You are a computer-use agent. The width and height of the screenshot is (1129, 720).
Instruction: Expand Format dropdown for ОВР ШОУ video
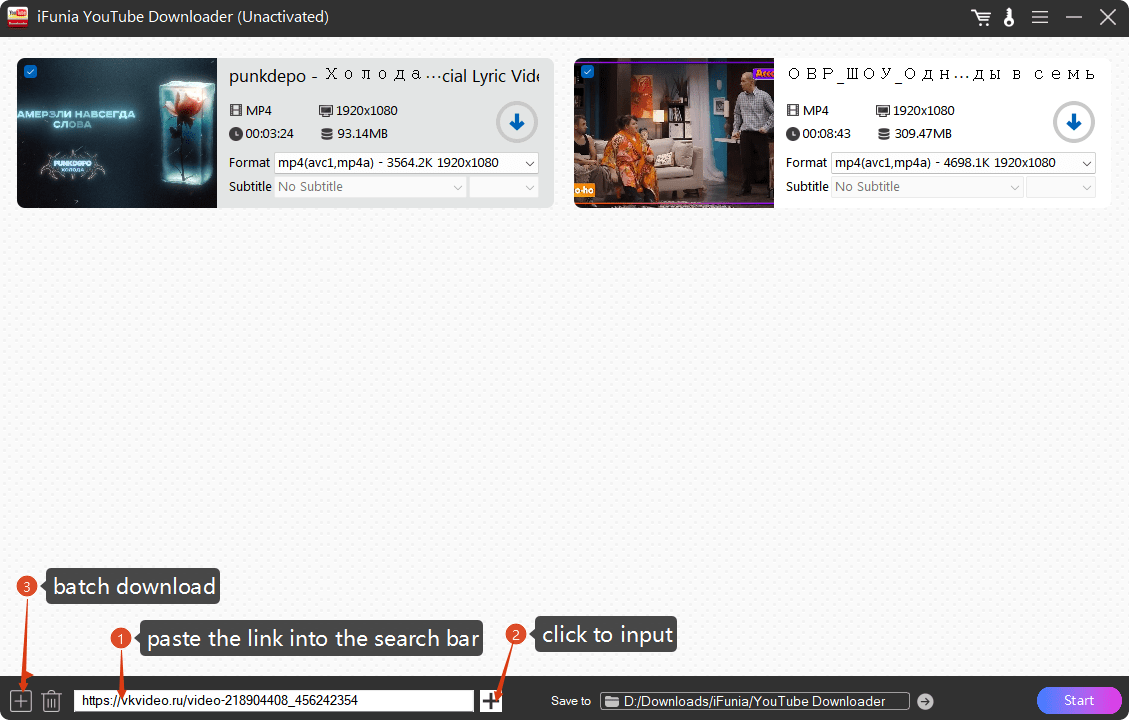coord(963,163)
